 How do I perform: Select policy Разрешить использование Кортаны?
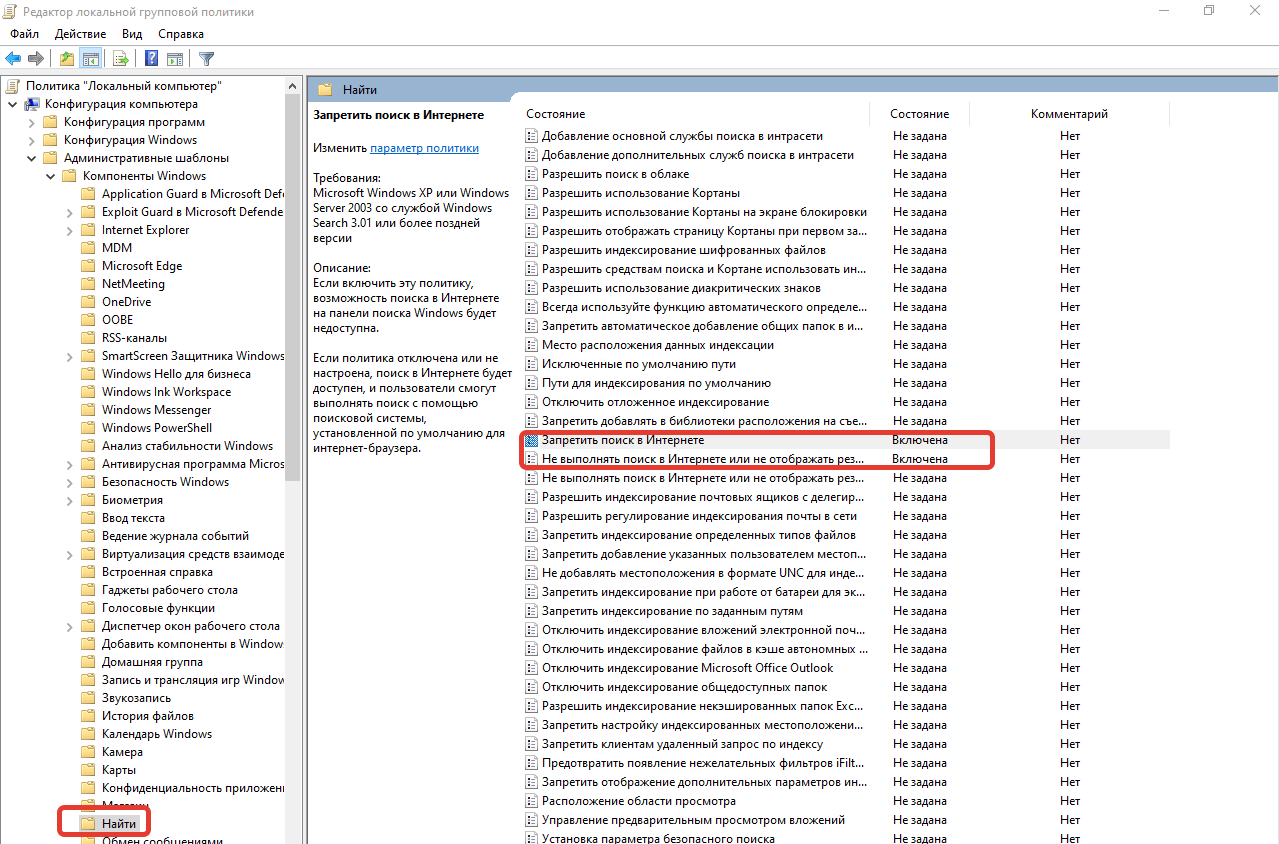[x=640, y=193]
